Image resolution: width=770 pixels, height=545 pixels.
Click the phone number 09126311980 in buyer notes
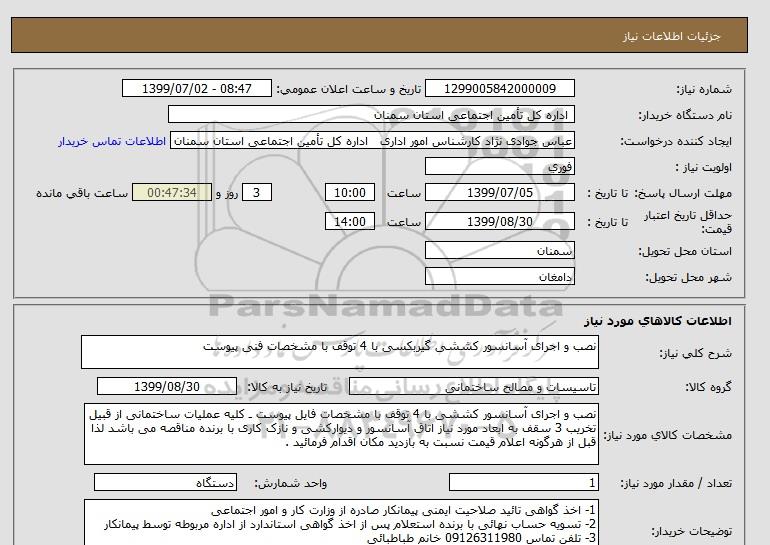point(483,538)
